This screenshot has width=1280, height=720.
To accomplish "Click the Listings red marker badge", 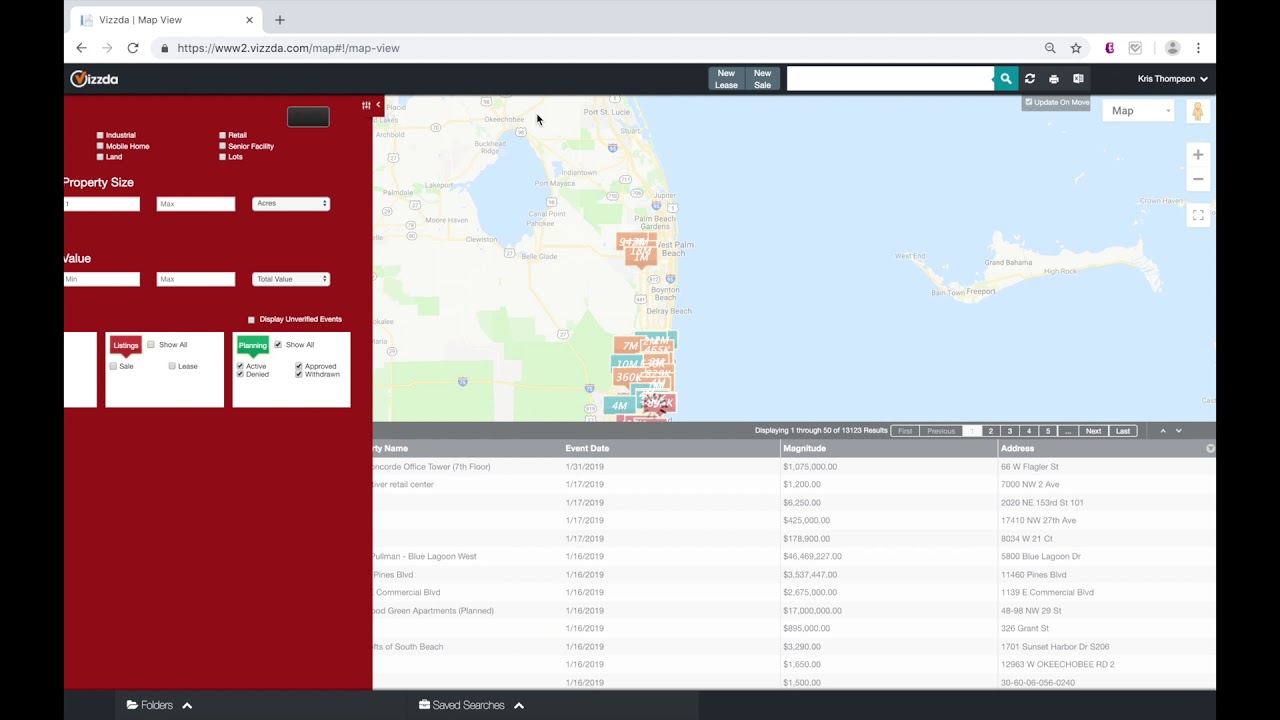I will click(x=126, y=345).
